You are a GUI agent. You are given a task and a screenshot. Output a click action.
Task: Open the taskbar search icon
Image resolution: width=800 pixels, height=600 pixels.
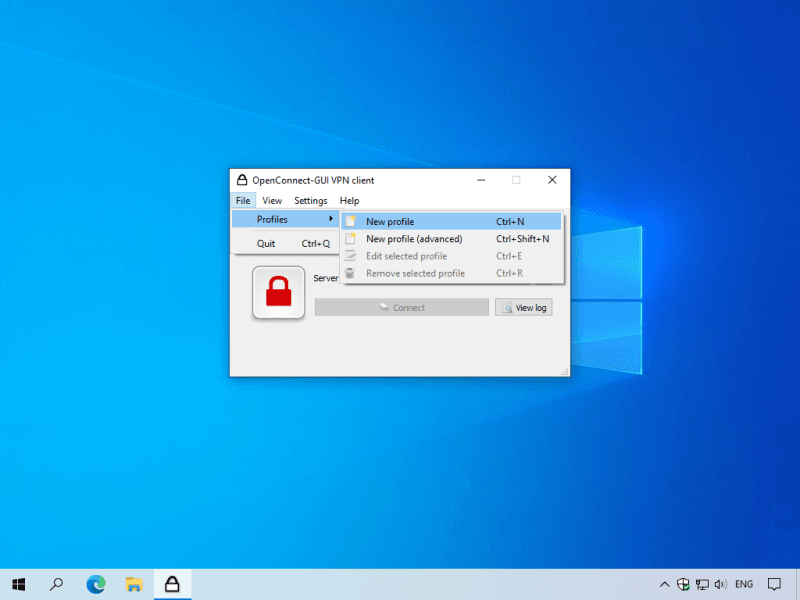tap(57, 584)
